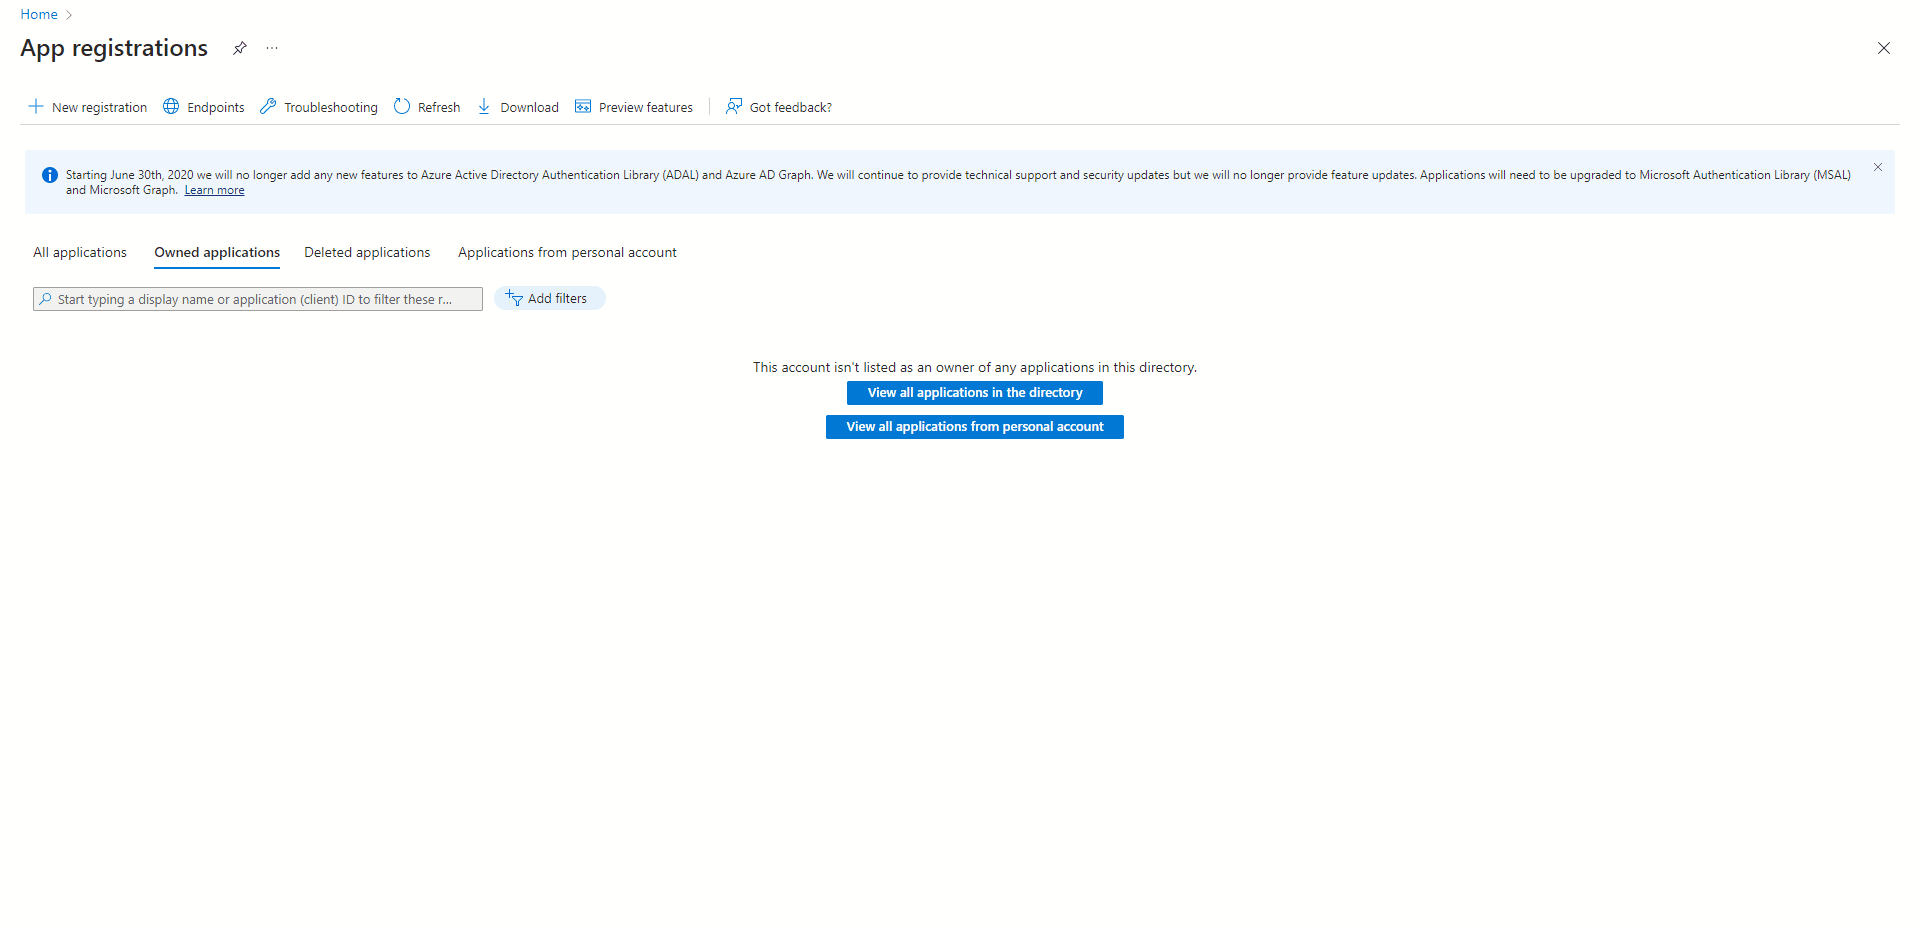1920x925 pixels.
Task: View all applications in the directory
Action: click(974, 392)
